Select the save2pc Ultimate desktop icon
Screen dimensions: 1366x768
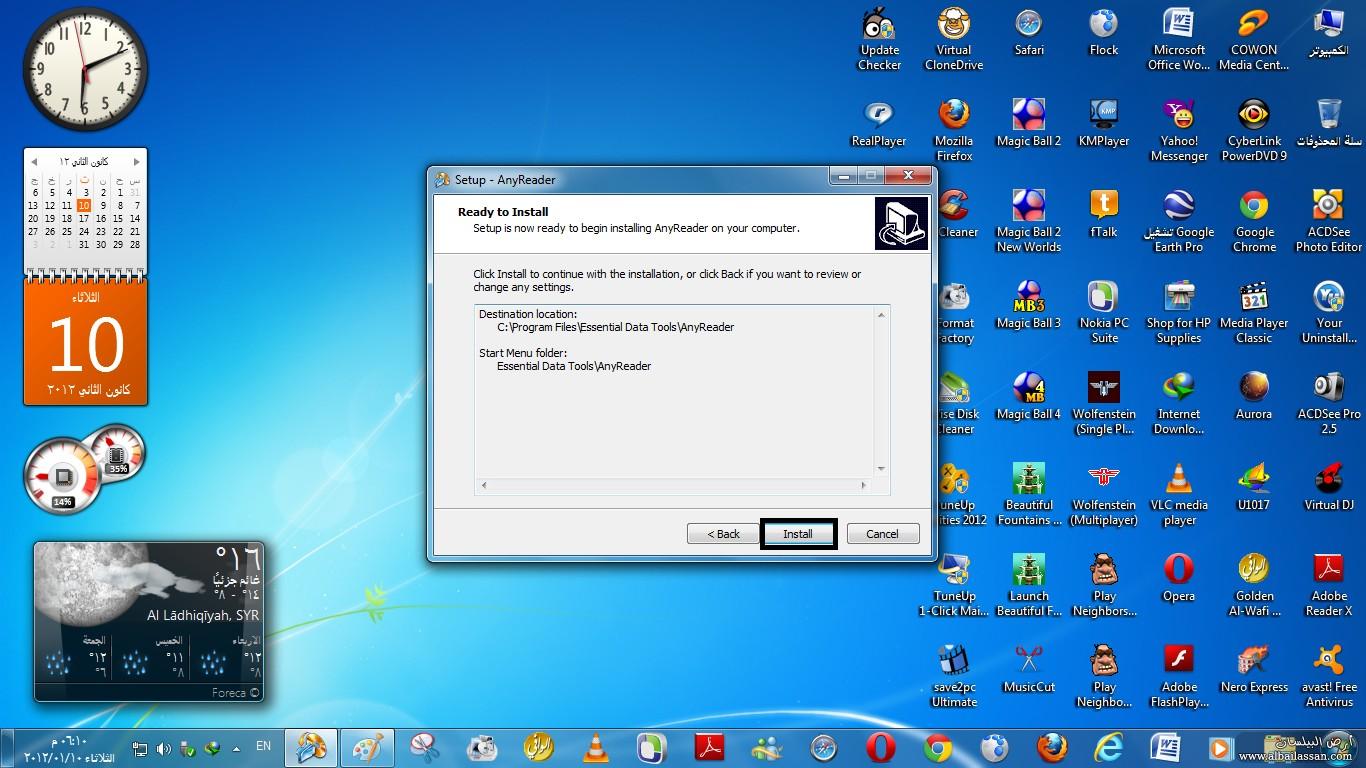pos(954,677)
